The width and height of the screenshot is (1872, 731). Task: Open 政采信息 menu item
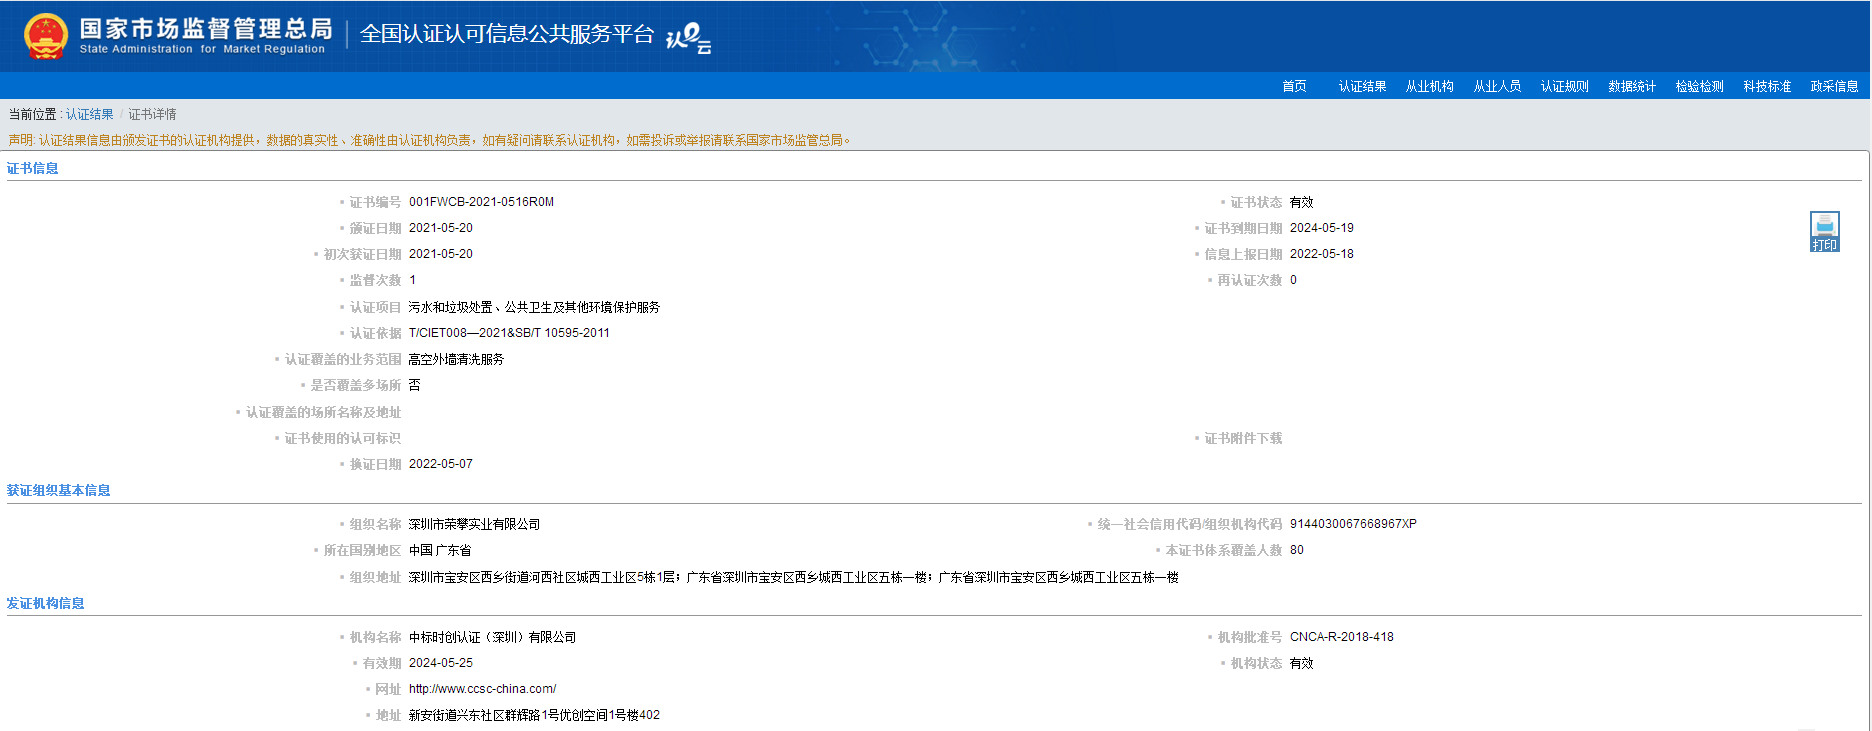coord(1834,86)
